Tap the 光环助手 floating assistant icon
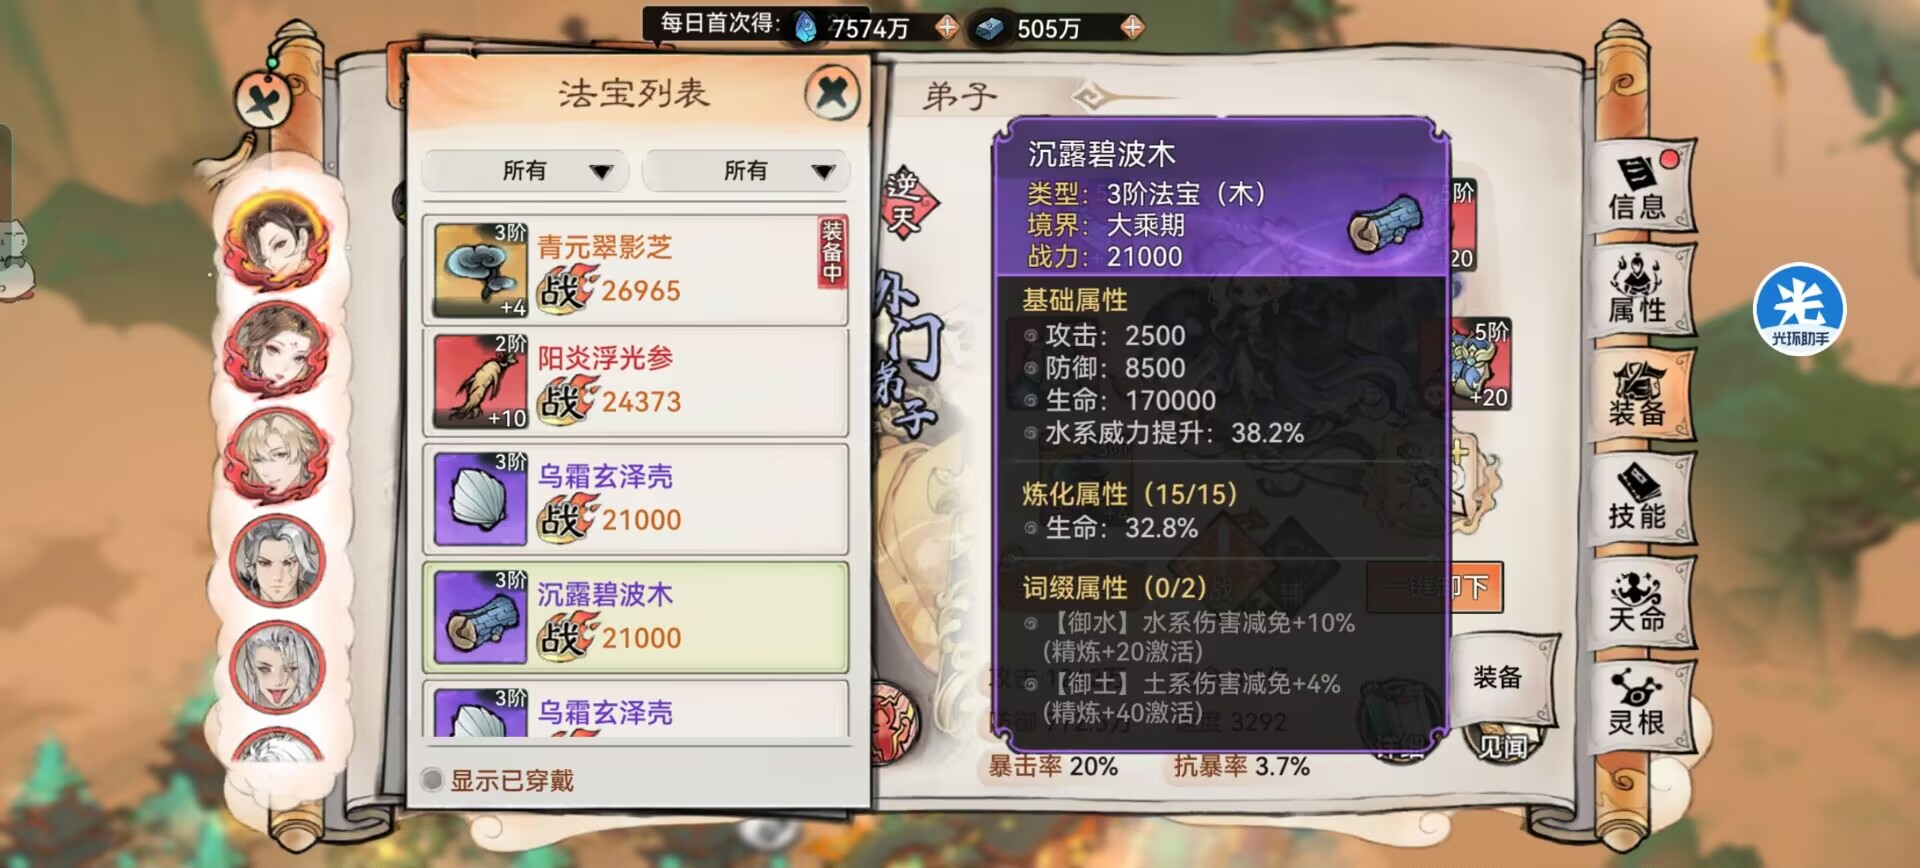1920x868 pixels. click(x=1800, y=309)
